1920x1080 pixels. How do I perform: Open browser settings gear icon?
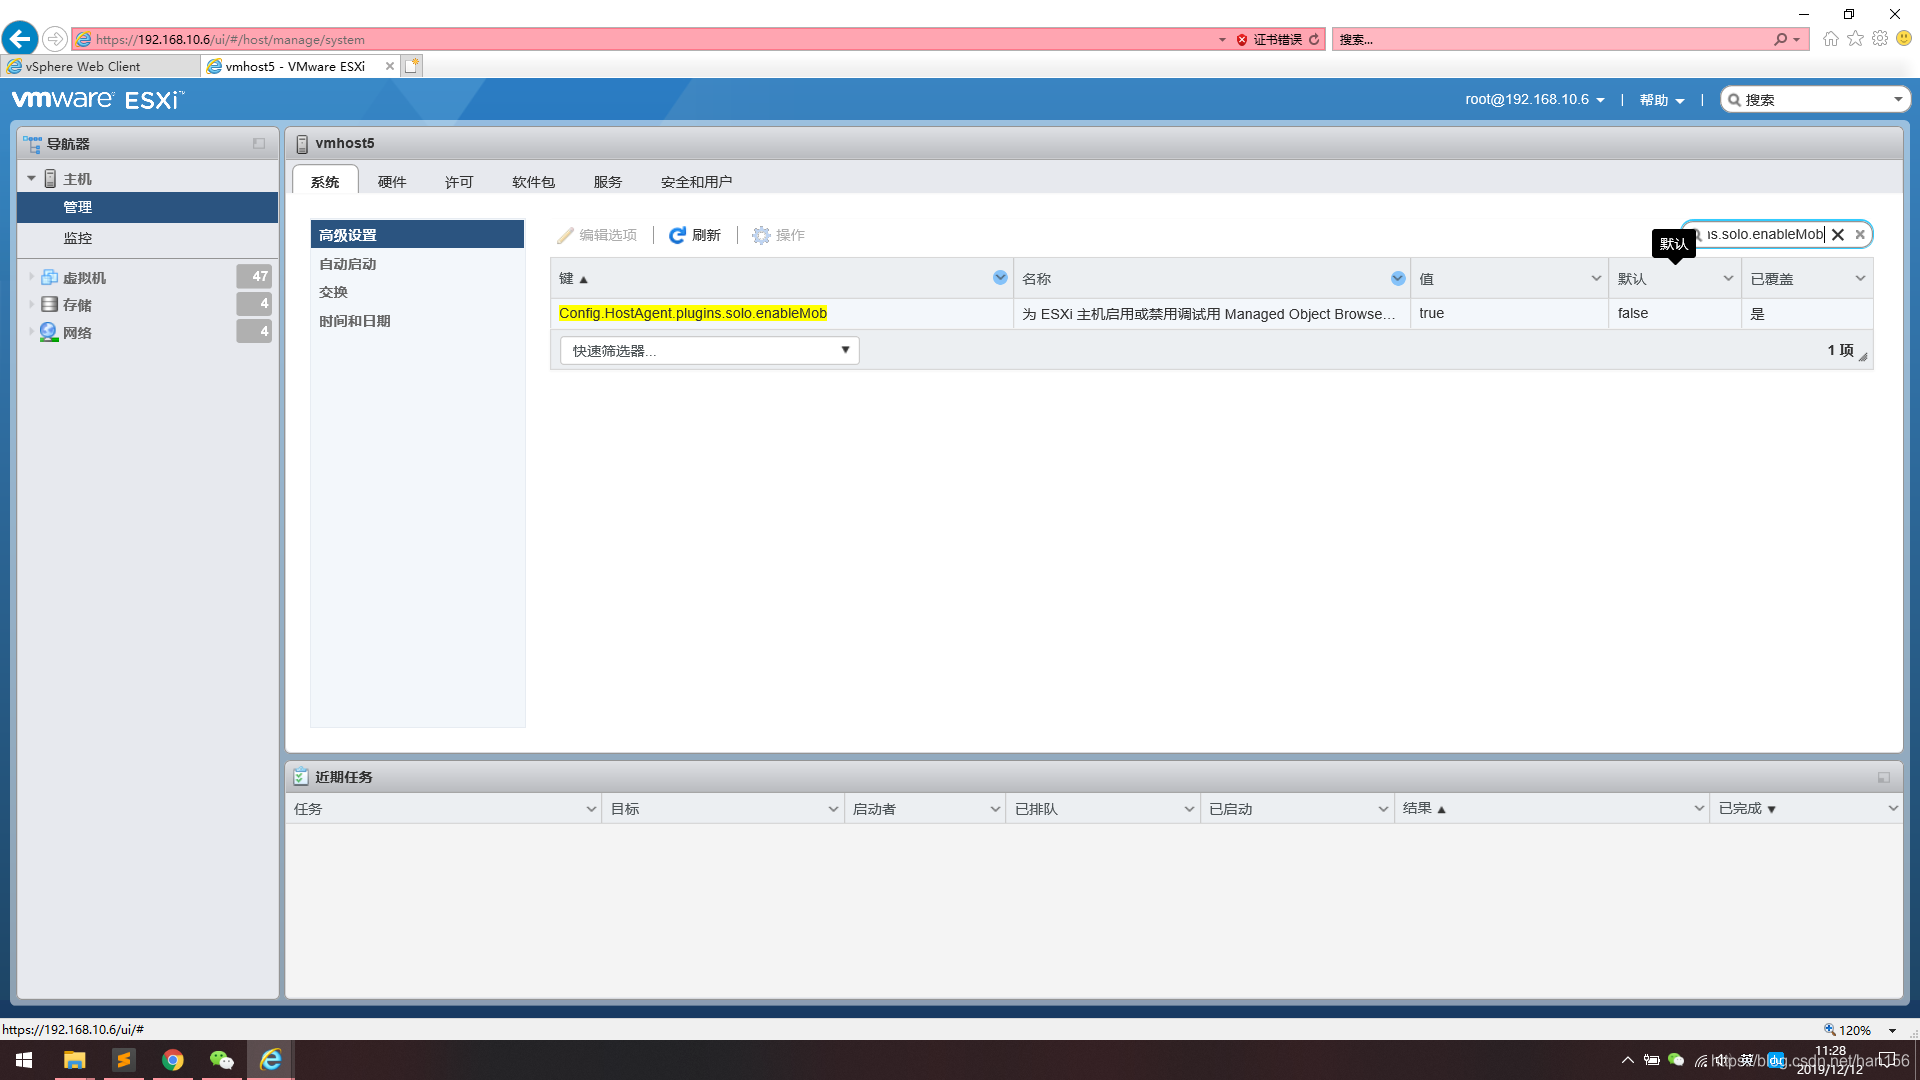[1880, 39]
